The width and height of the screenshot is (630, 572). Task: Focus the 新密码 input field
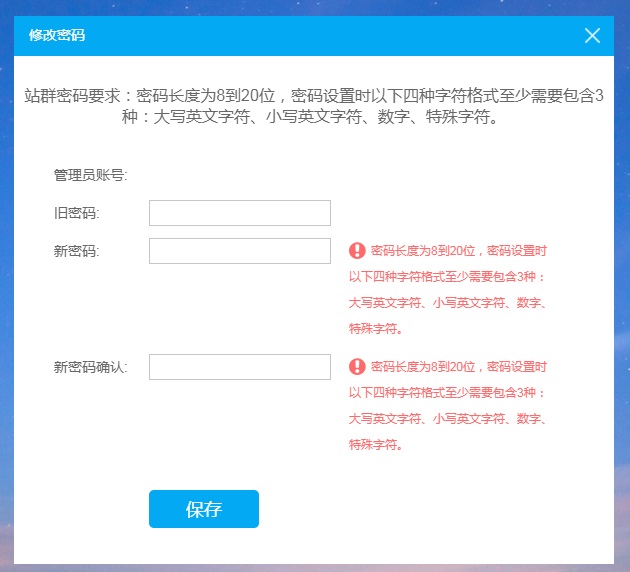tap(239, 251)
